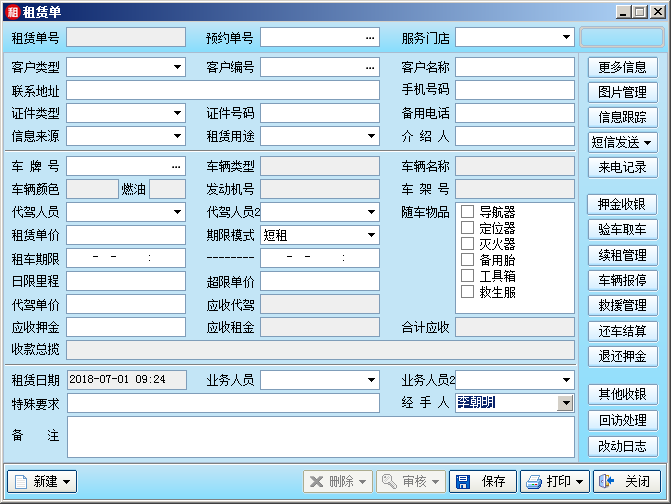Viewport: 671px width, 504px height.
Task: Open the 代驾人员 dropdown
Action: 177,212
